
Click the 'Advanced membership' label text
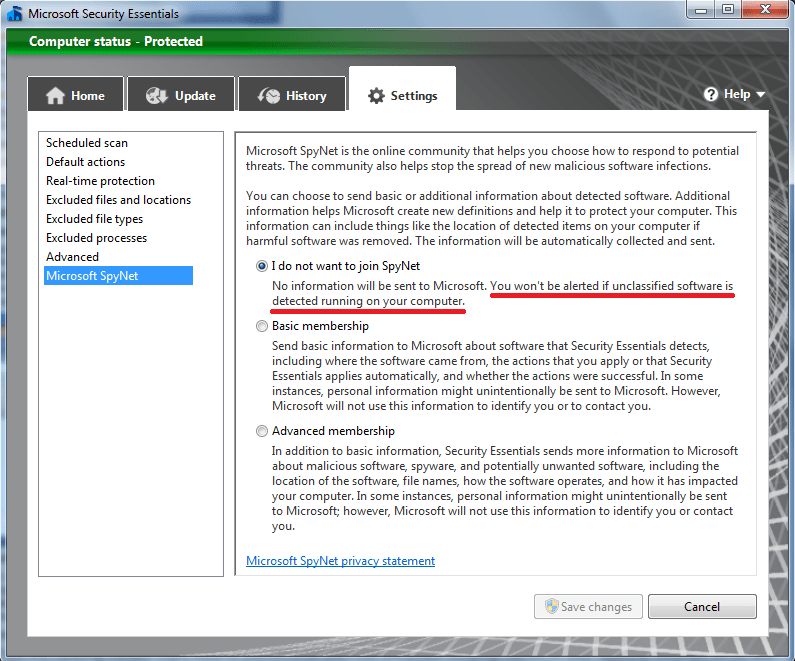(333, 431)
